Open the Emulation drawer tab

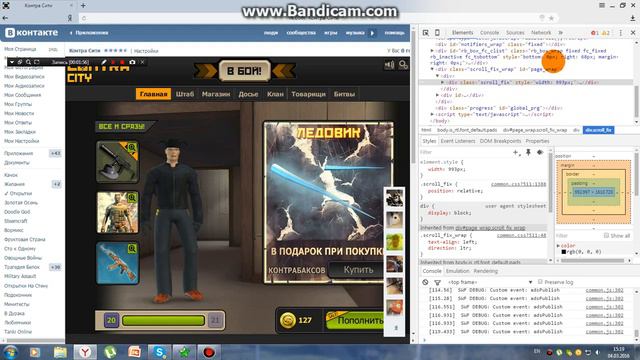pyautogui.click(x=457, y=271)
